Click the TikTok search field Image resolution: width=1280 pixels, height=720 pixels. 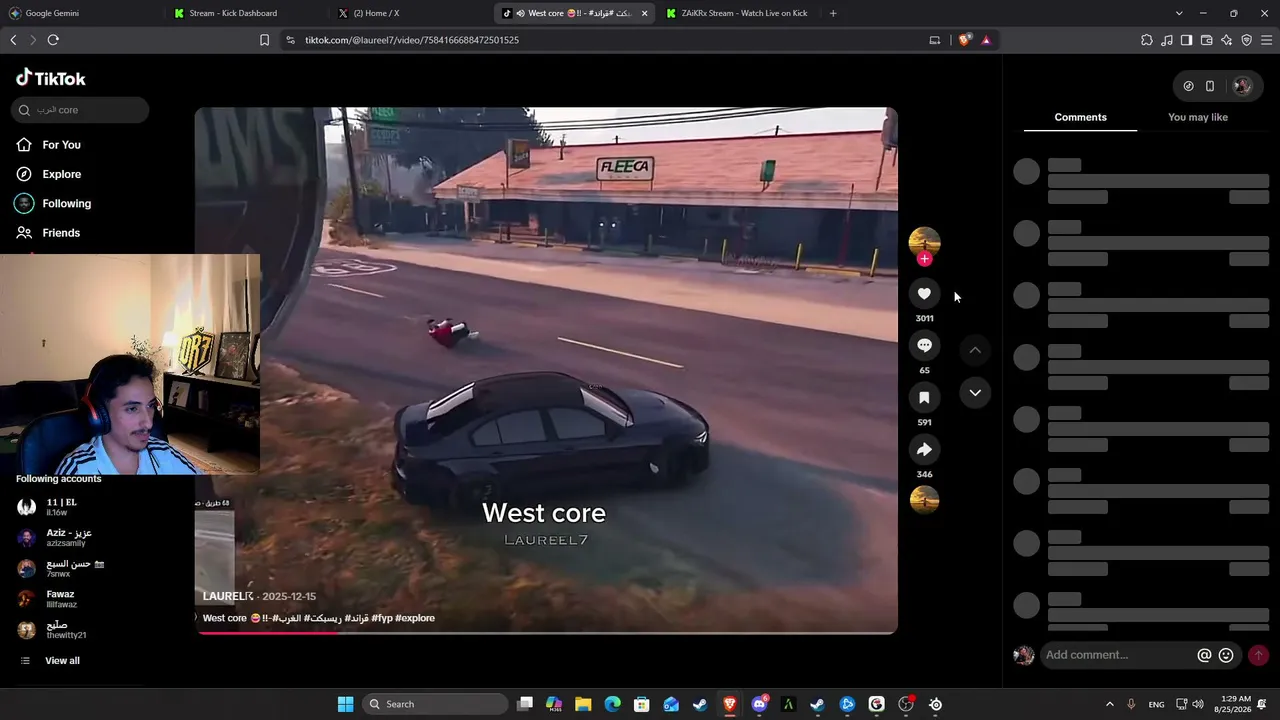coord(81,110)
